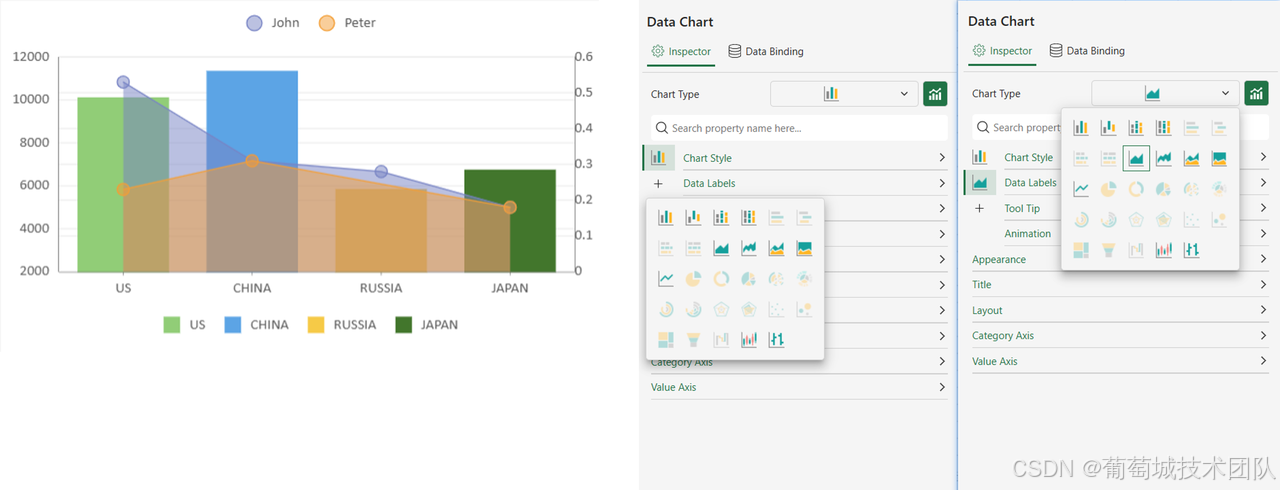Pick pie chart icon in left panel picker

tap(693, 279)
